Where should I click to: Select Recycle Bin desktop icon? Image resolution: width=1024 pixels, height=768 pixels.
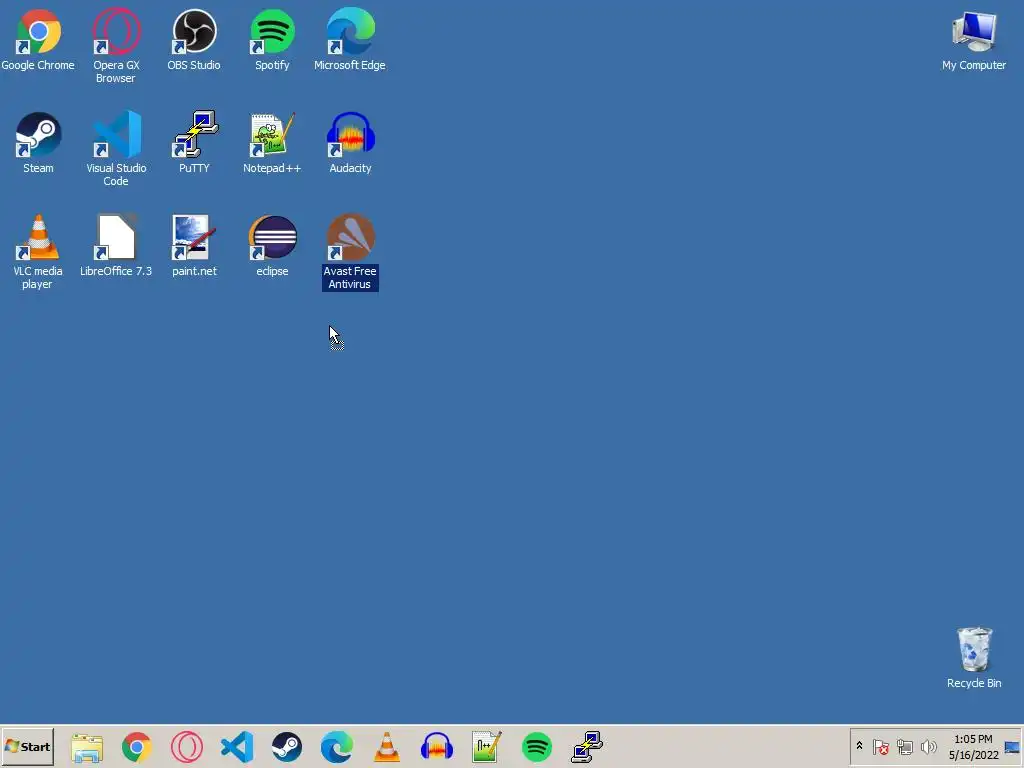click(x=974, y=658)
